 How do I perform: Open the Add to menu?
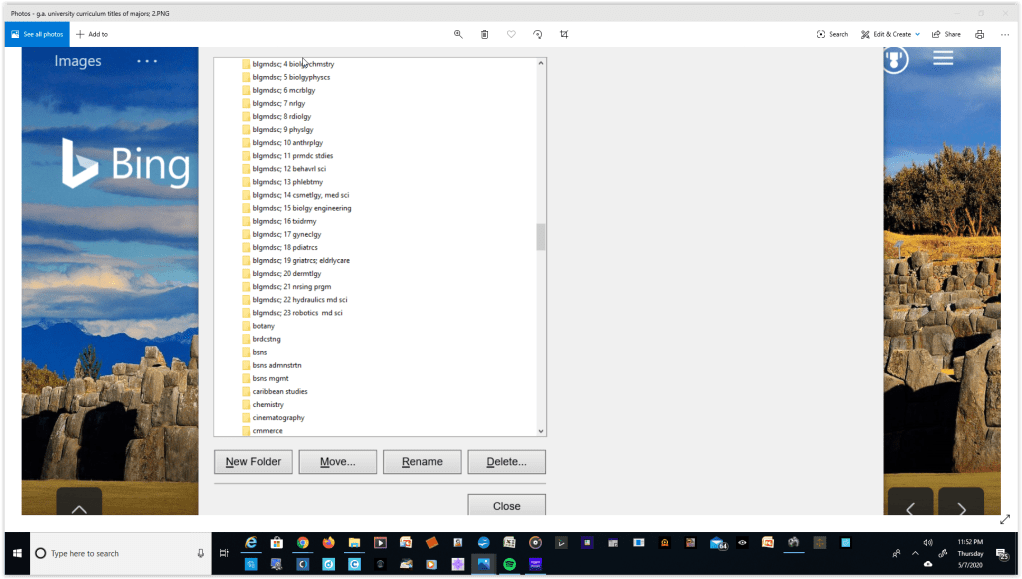(92, 34)
